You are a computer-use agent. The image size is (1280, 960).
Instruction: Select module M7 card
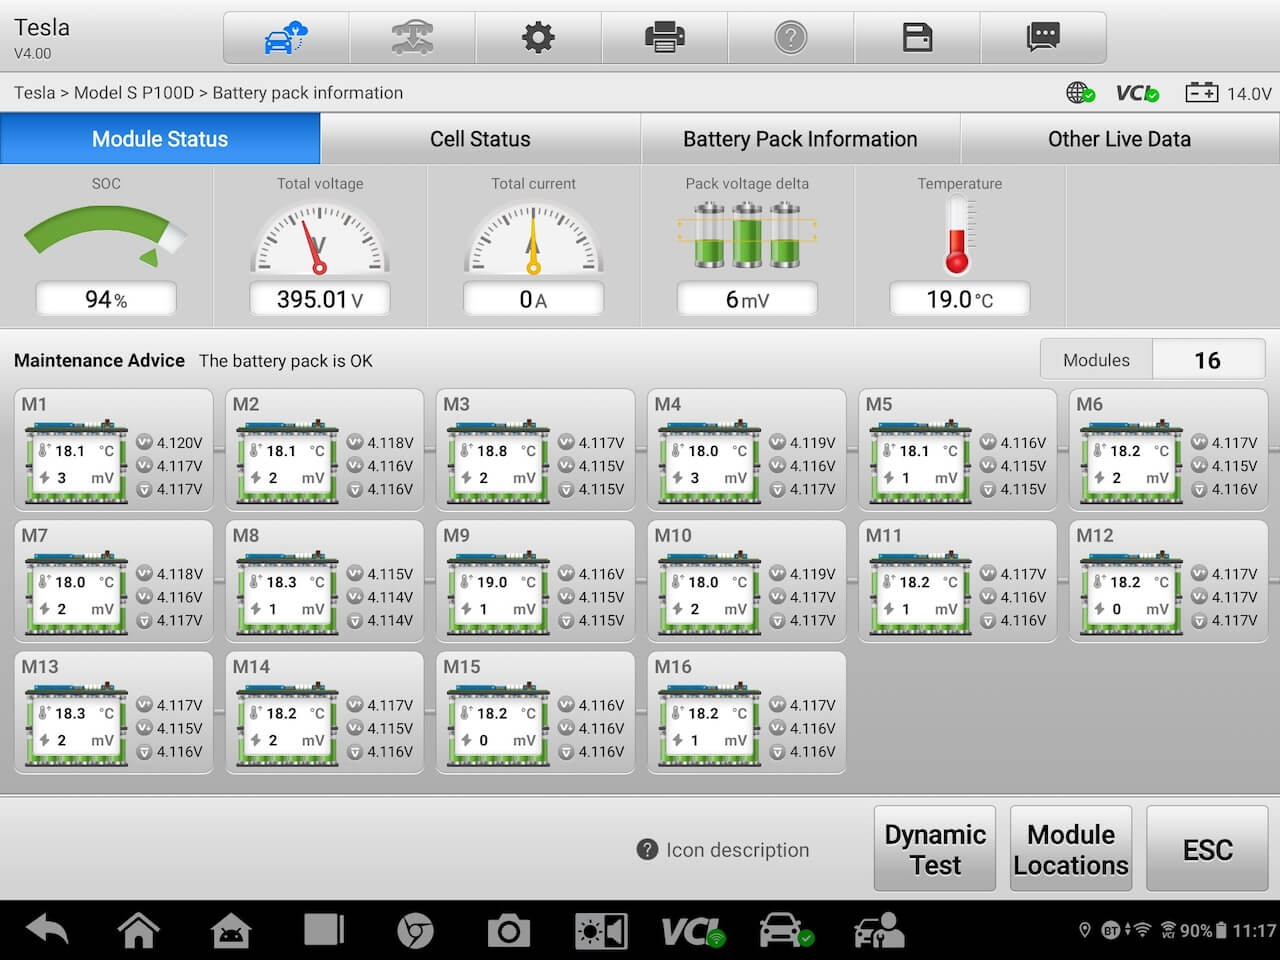coord(113,580)
